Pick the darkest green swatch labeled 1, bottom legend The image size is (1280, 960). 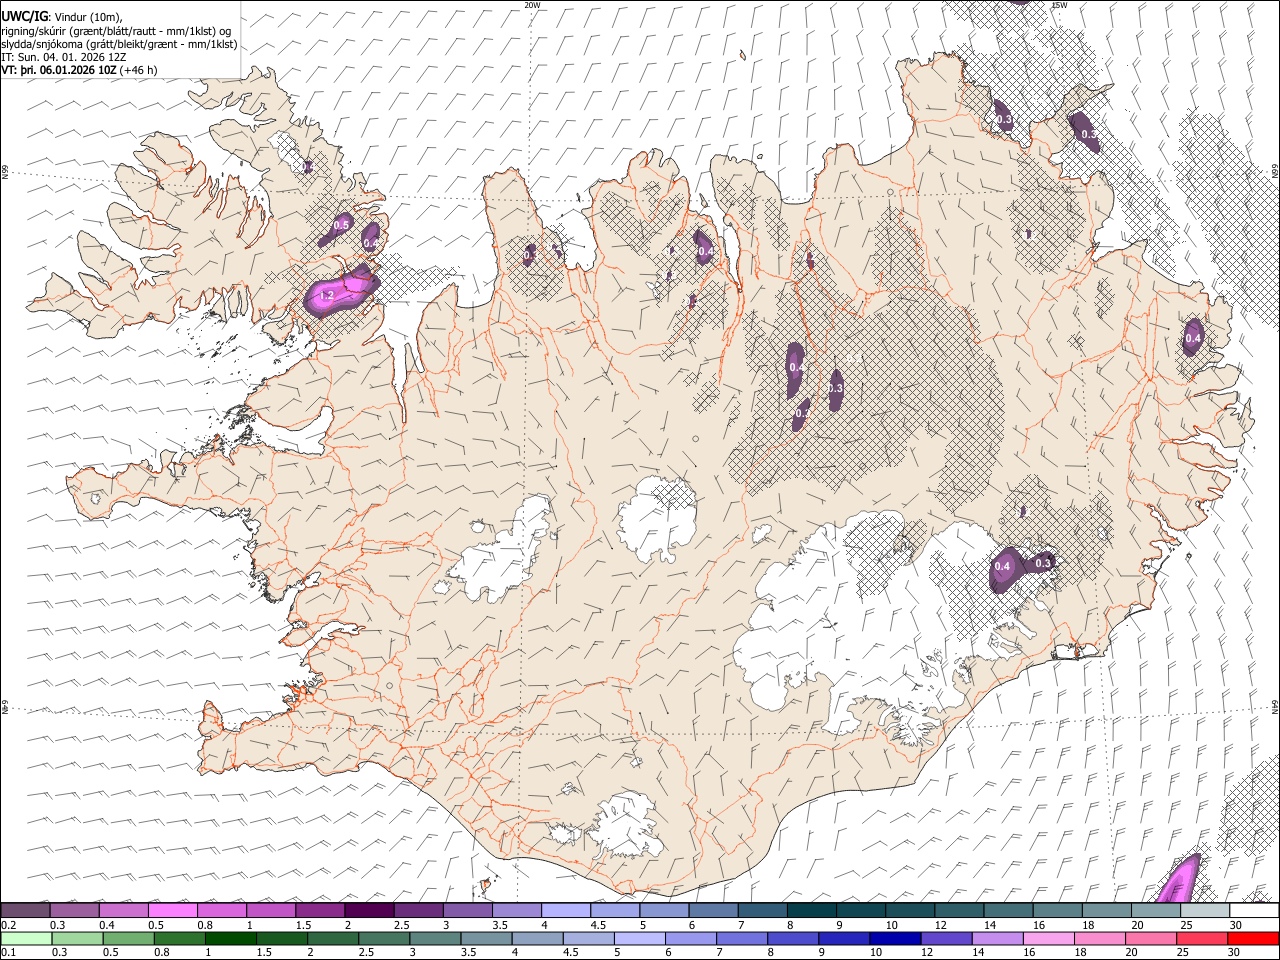coord(230,939)
